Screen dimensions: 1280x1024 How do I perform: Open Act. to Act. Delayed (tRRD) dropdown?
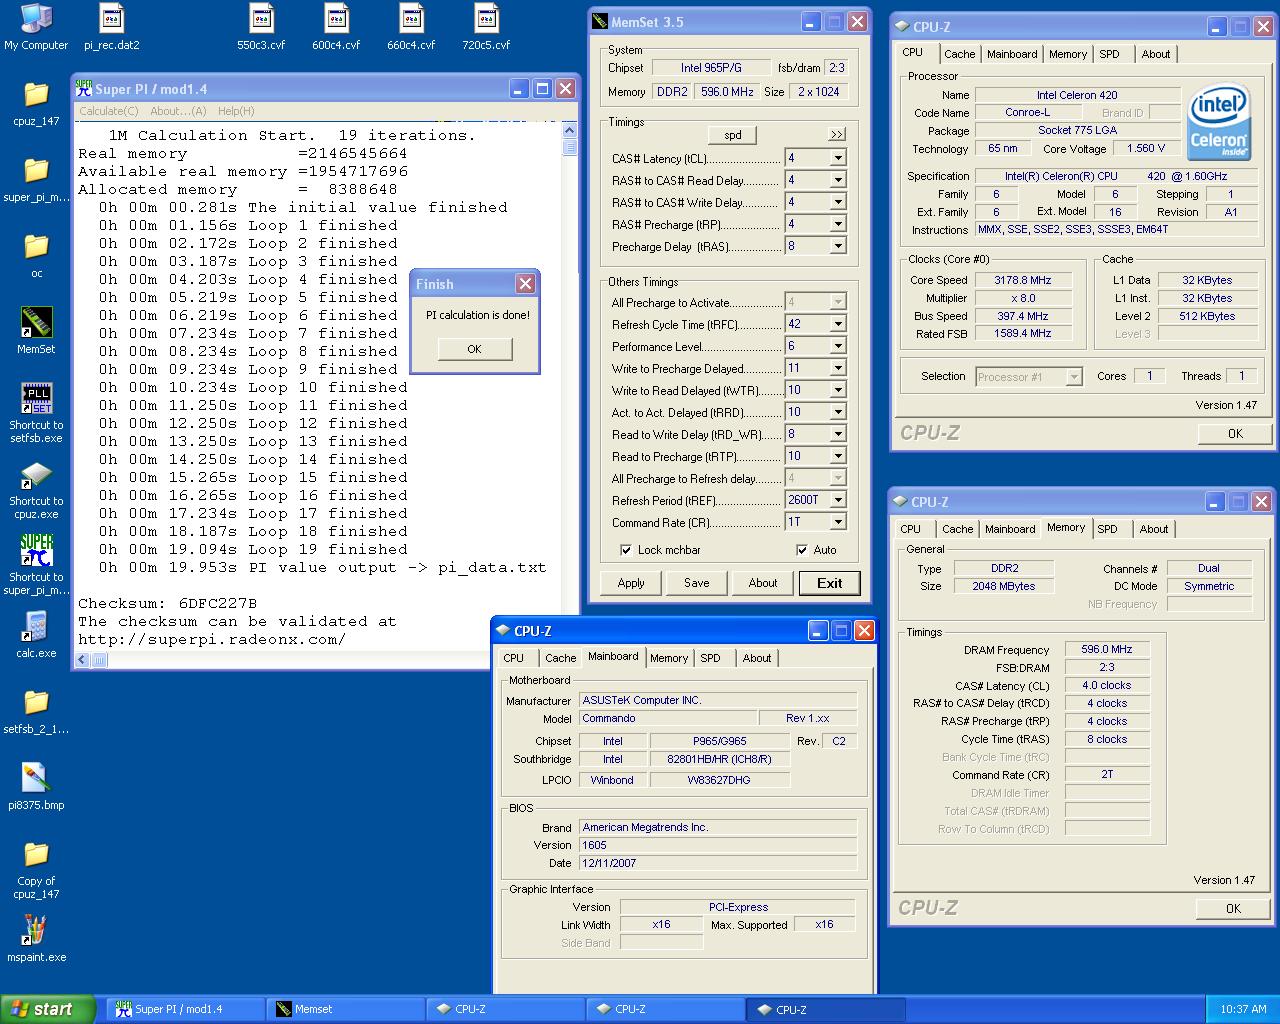coord(838,412)
